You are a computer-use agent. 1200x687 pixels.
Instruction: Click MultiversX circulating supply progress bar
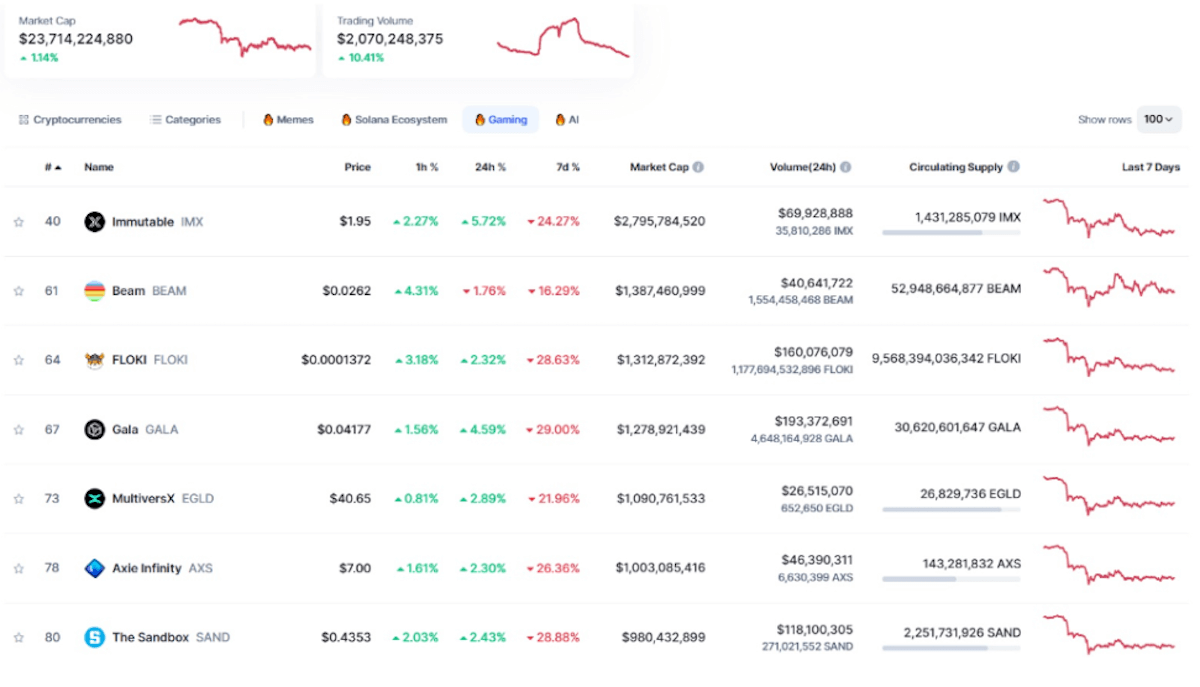951,510
